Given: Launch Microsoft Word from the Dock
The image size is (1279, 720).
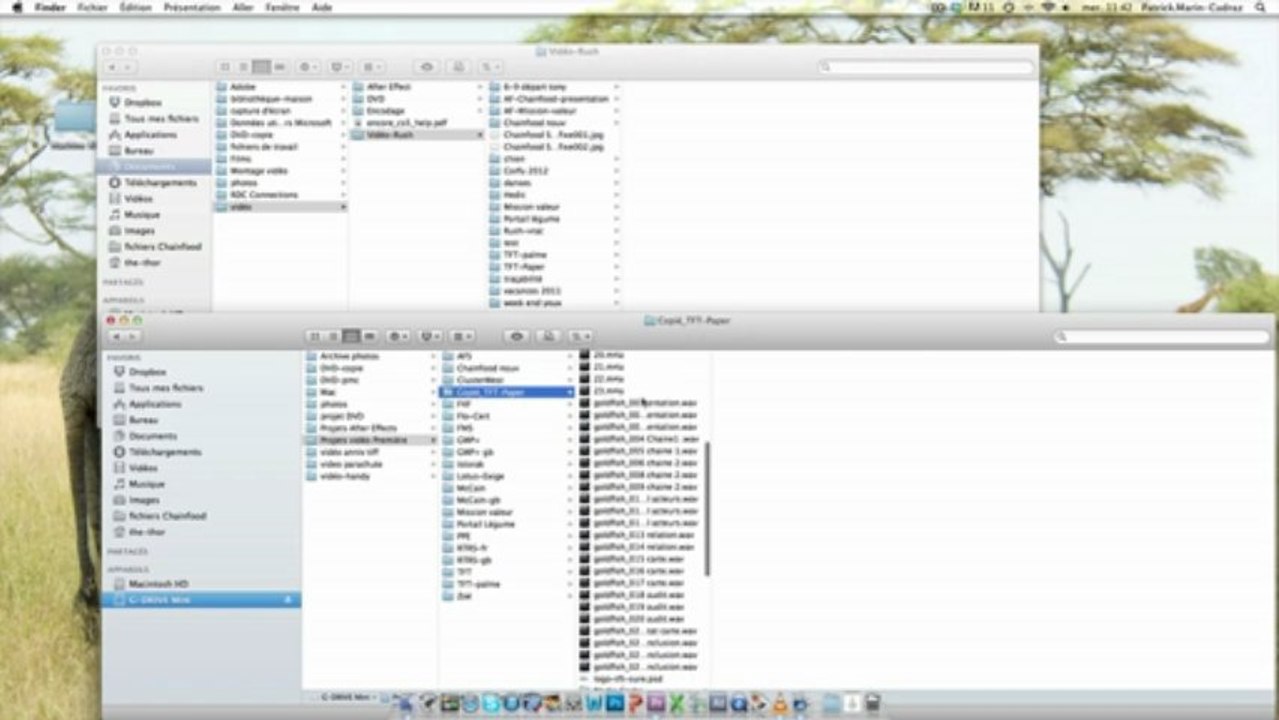Looking at the screenshot, I should (x=595, y=704).
